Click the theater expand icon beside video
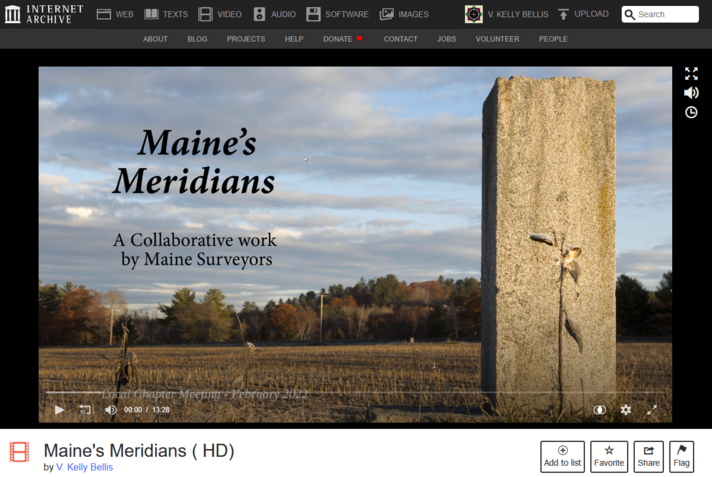 691,74
